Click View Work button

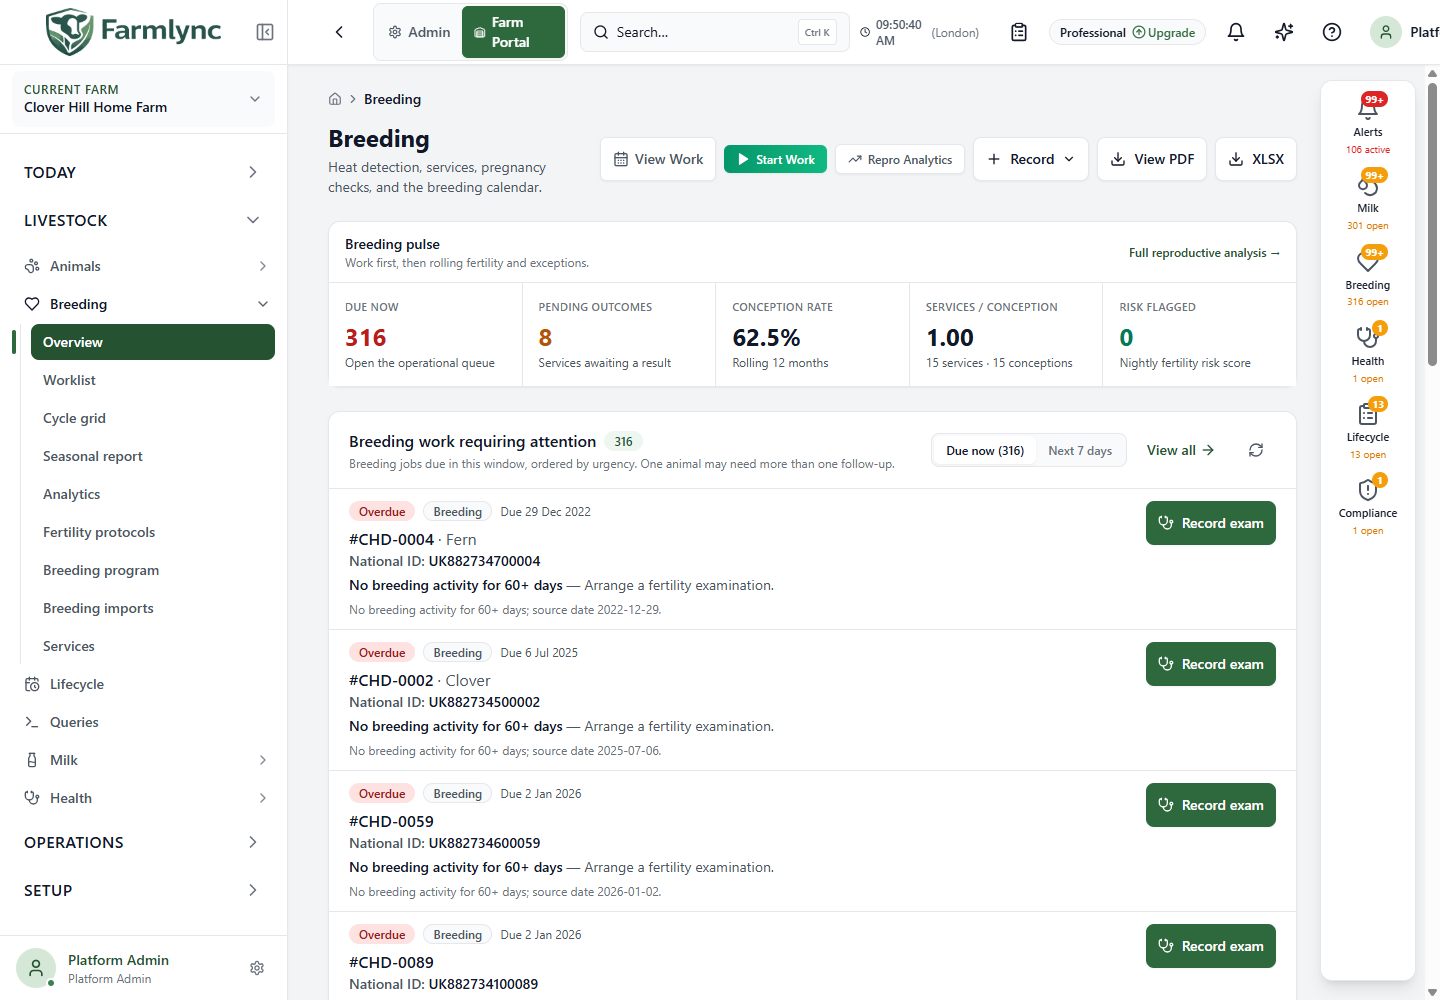(x=658, y=159)
